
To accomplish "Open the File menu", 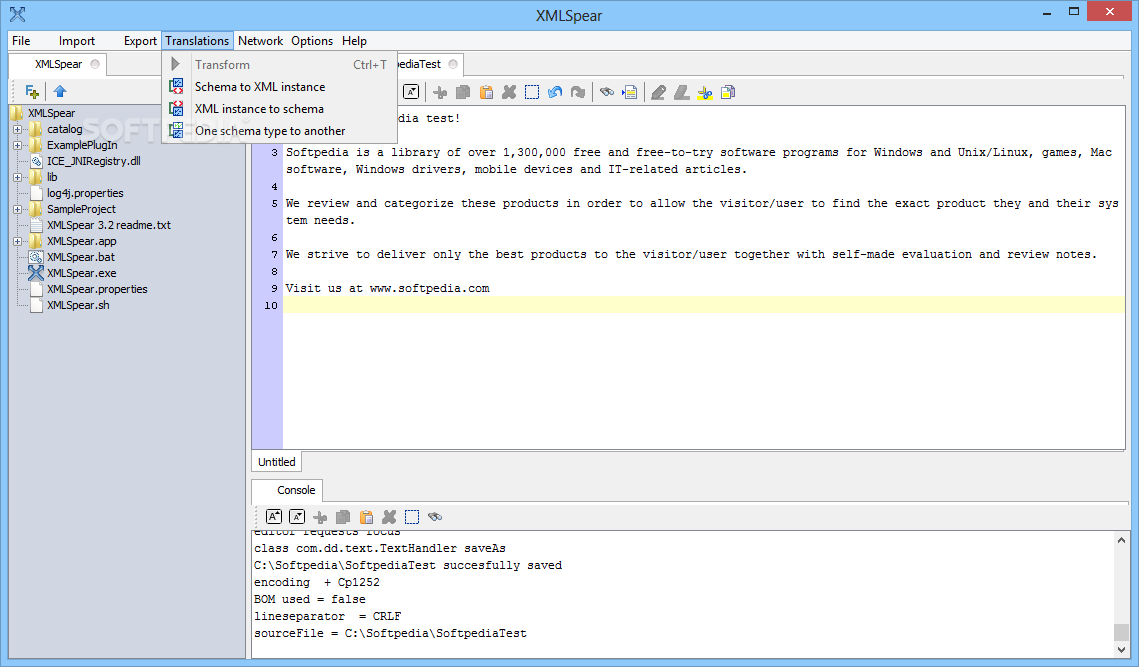I will [21, 41].
